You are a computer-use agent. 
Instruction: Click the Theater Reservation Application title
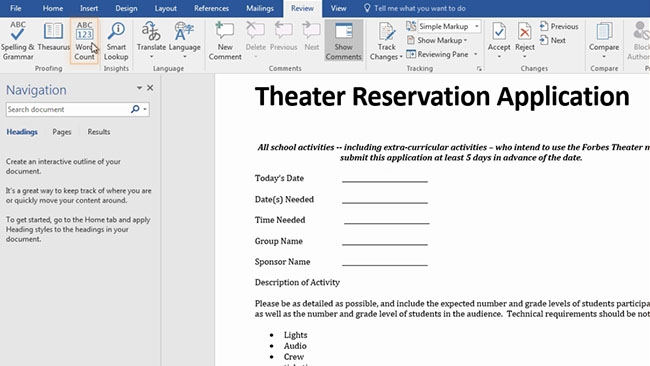pos(442,97)
